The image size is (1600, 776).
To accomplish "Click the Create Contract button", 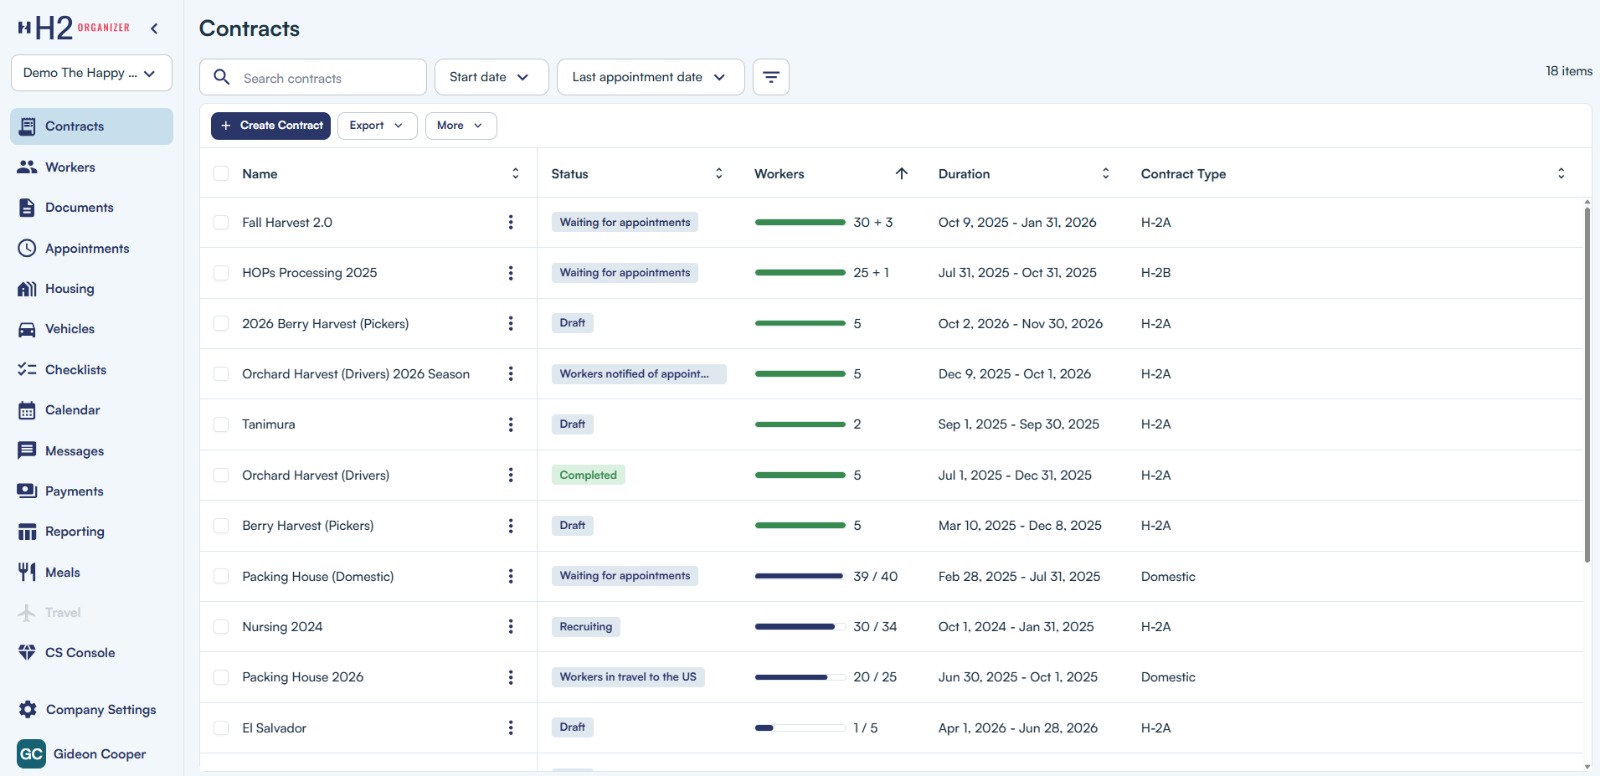I will click(270, 126).
